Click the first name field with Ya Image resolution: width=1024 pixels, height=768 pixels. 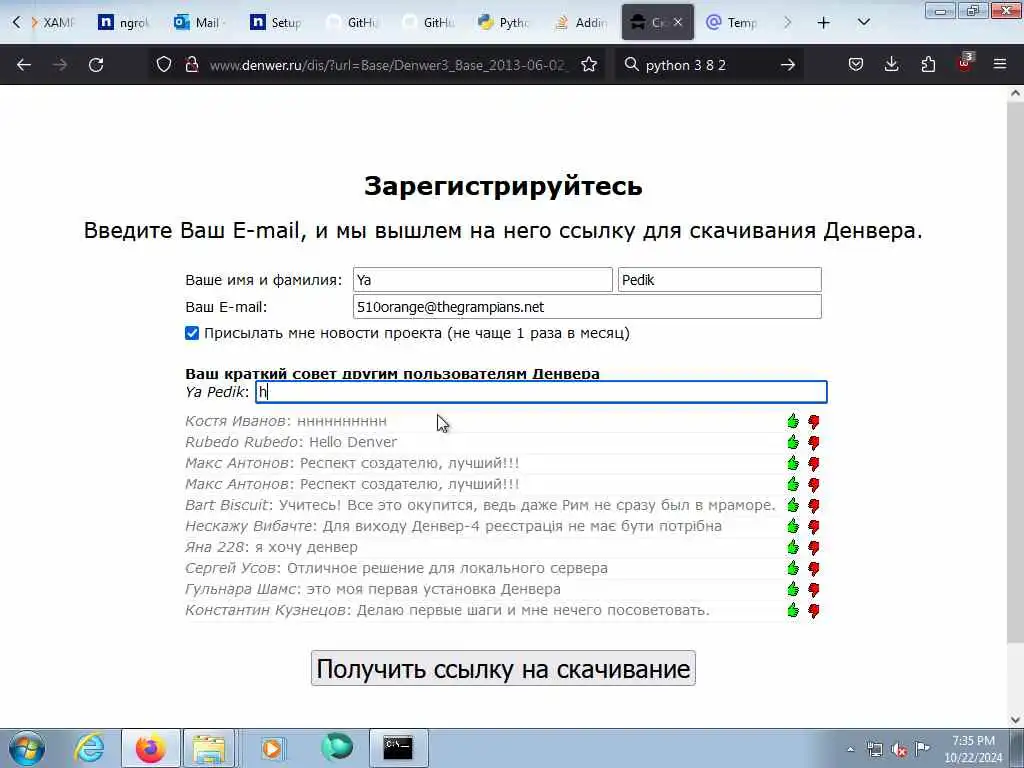click(x=483, y=280)
